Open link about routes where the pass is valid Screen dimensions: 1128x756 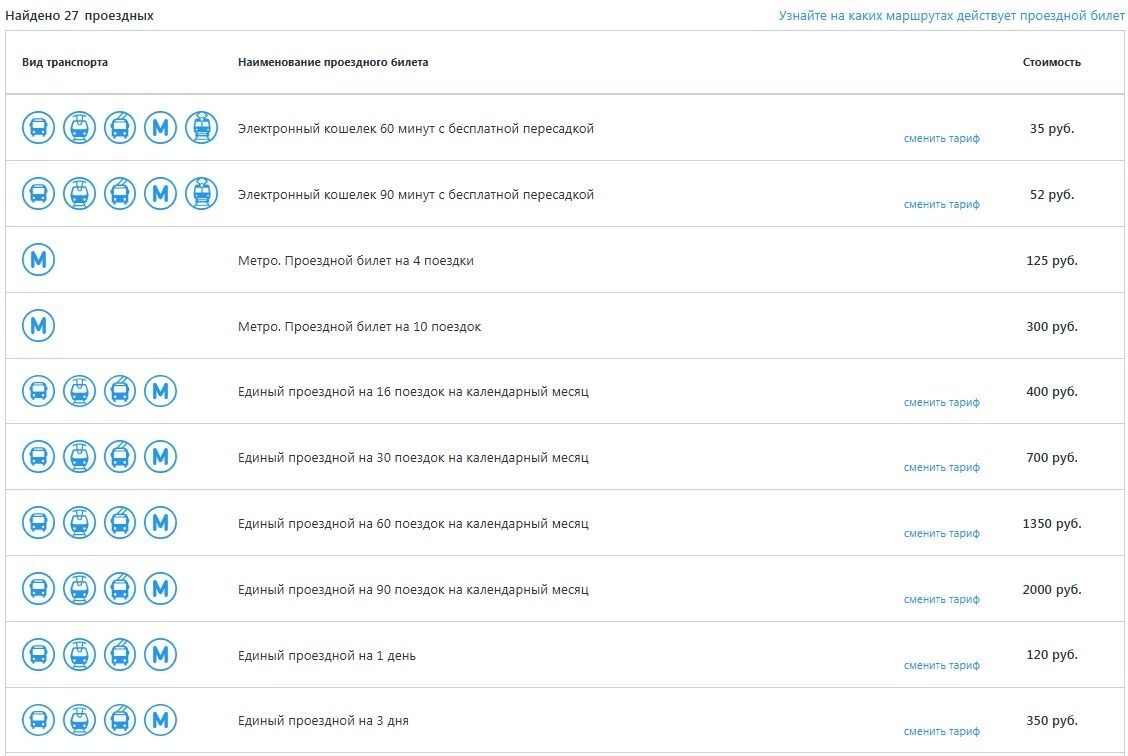(x=951, y=16)
